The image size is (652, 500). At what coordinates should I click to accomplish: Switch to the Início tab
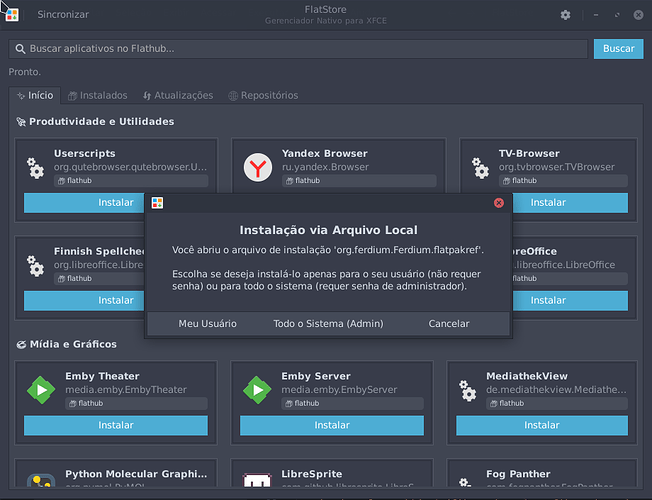point(35,95)
